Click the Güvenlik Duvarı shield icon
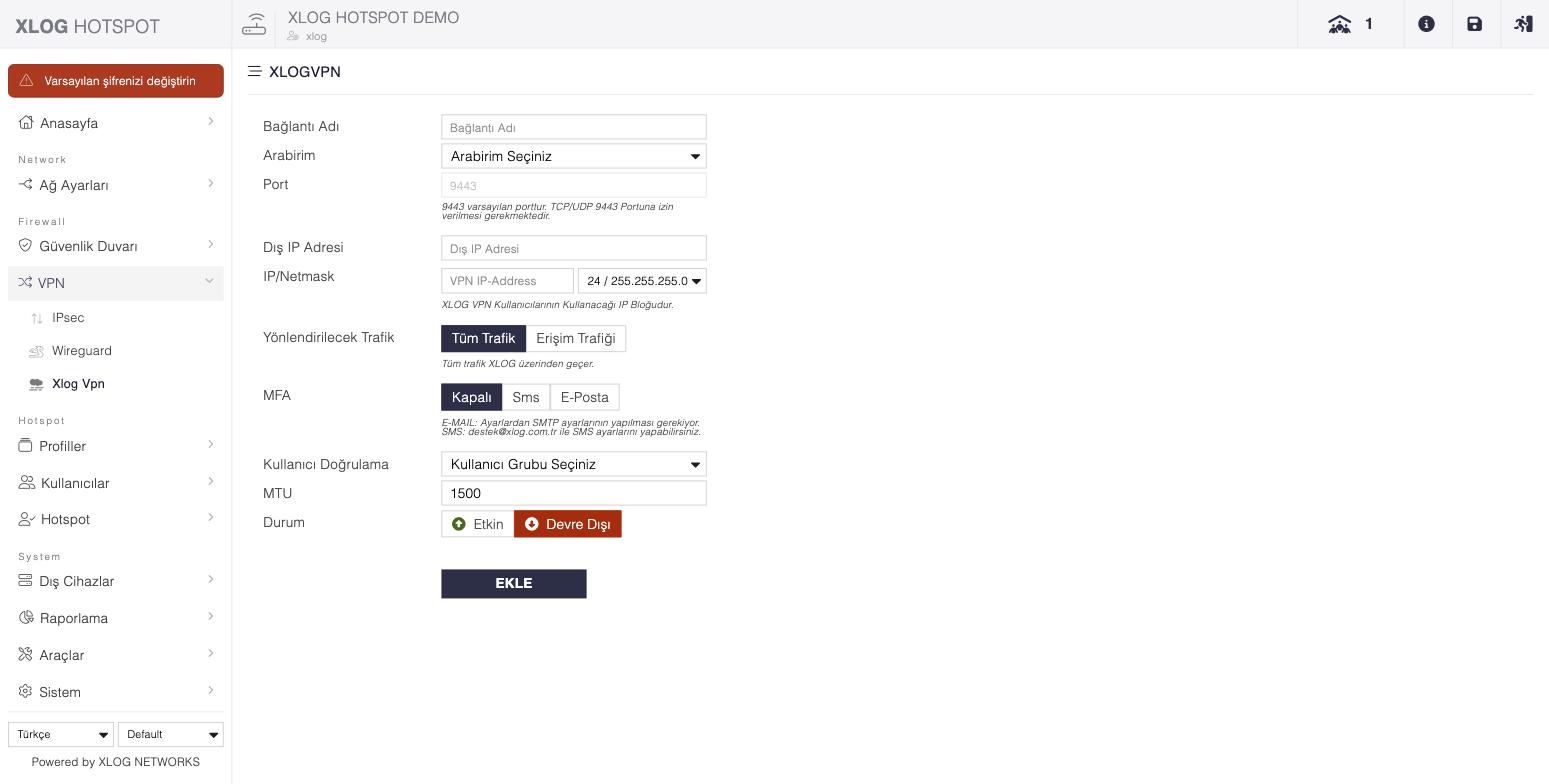 click(x=26, y=246)
